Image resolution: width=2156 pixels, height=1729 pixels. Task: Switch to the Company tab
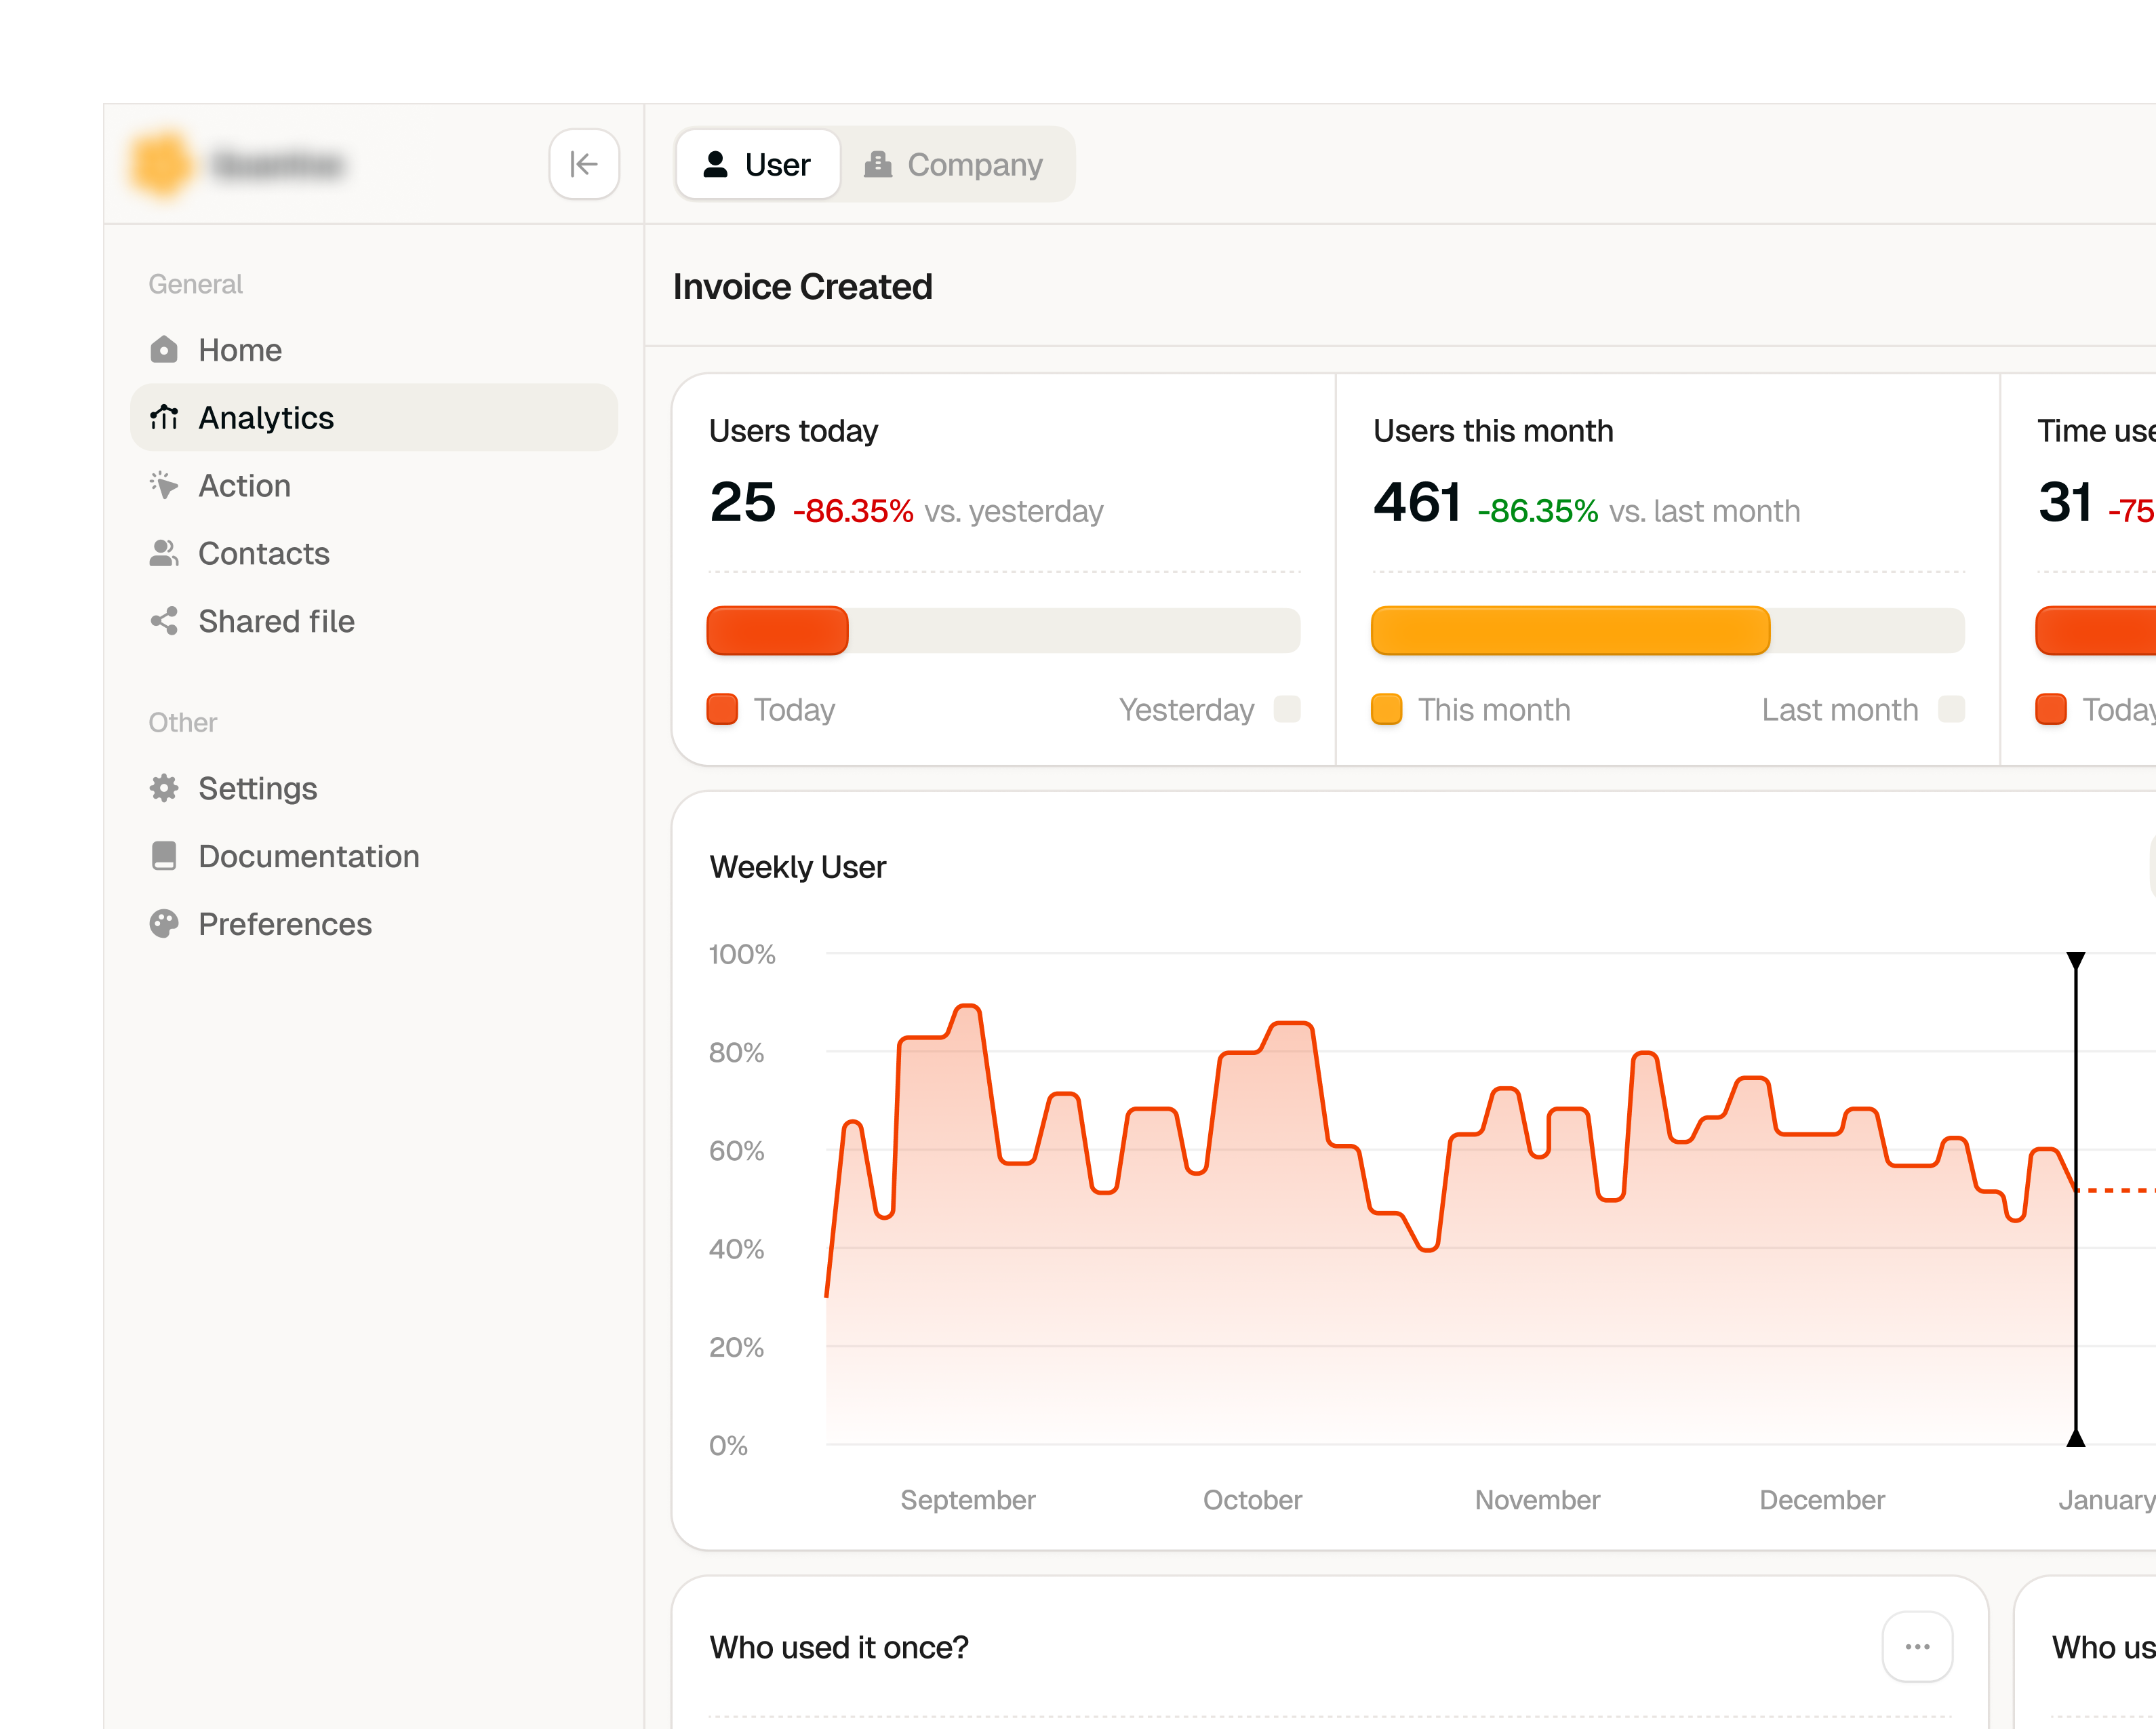pyautogui.click(x=953, y=164)
